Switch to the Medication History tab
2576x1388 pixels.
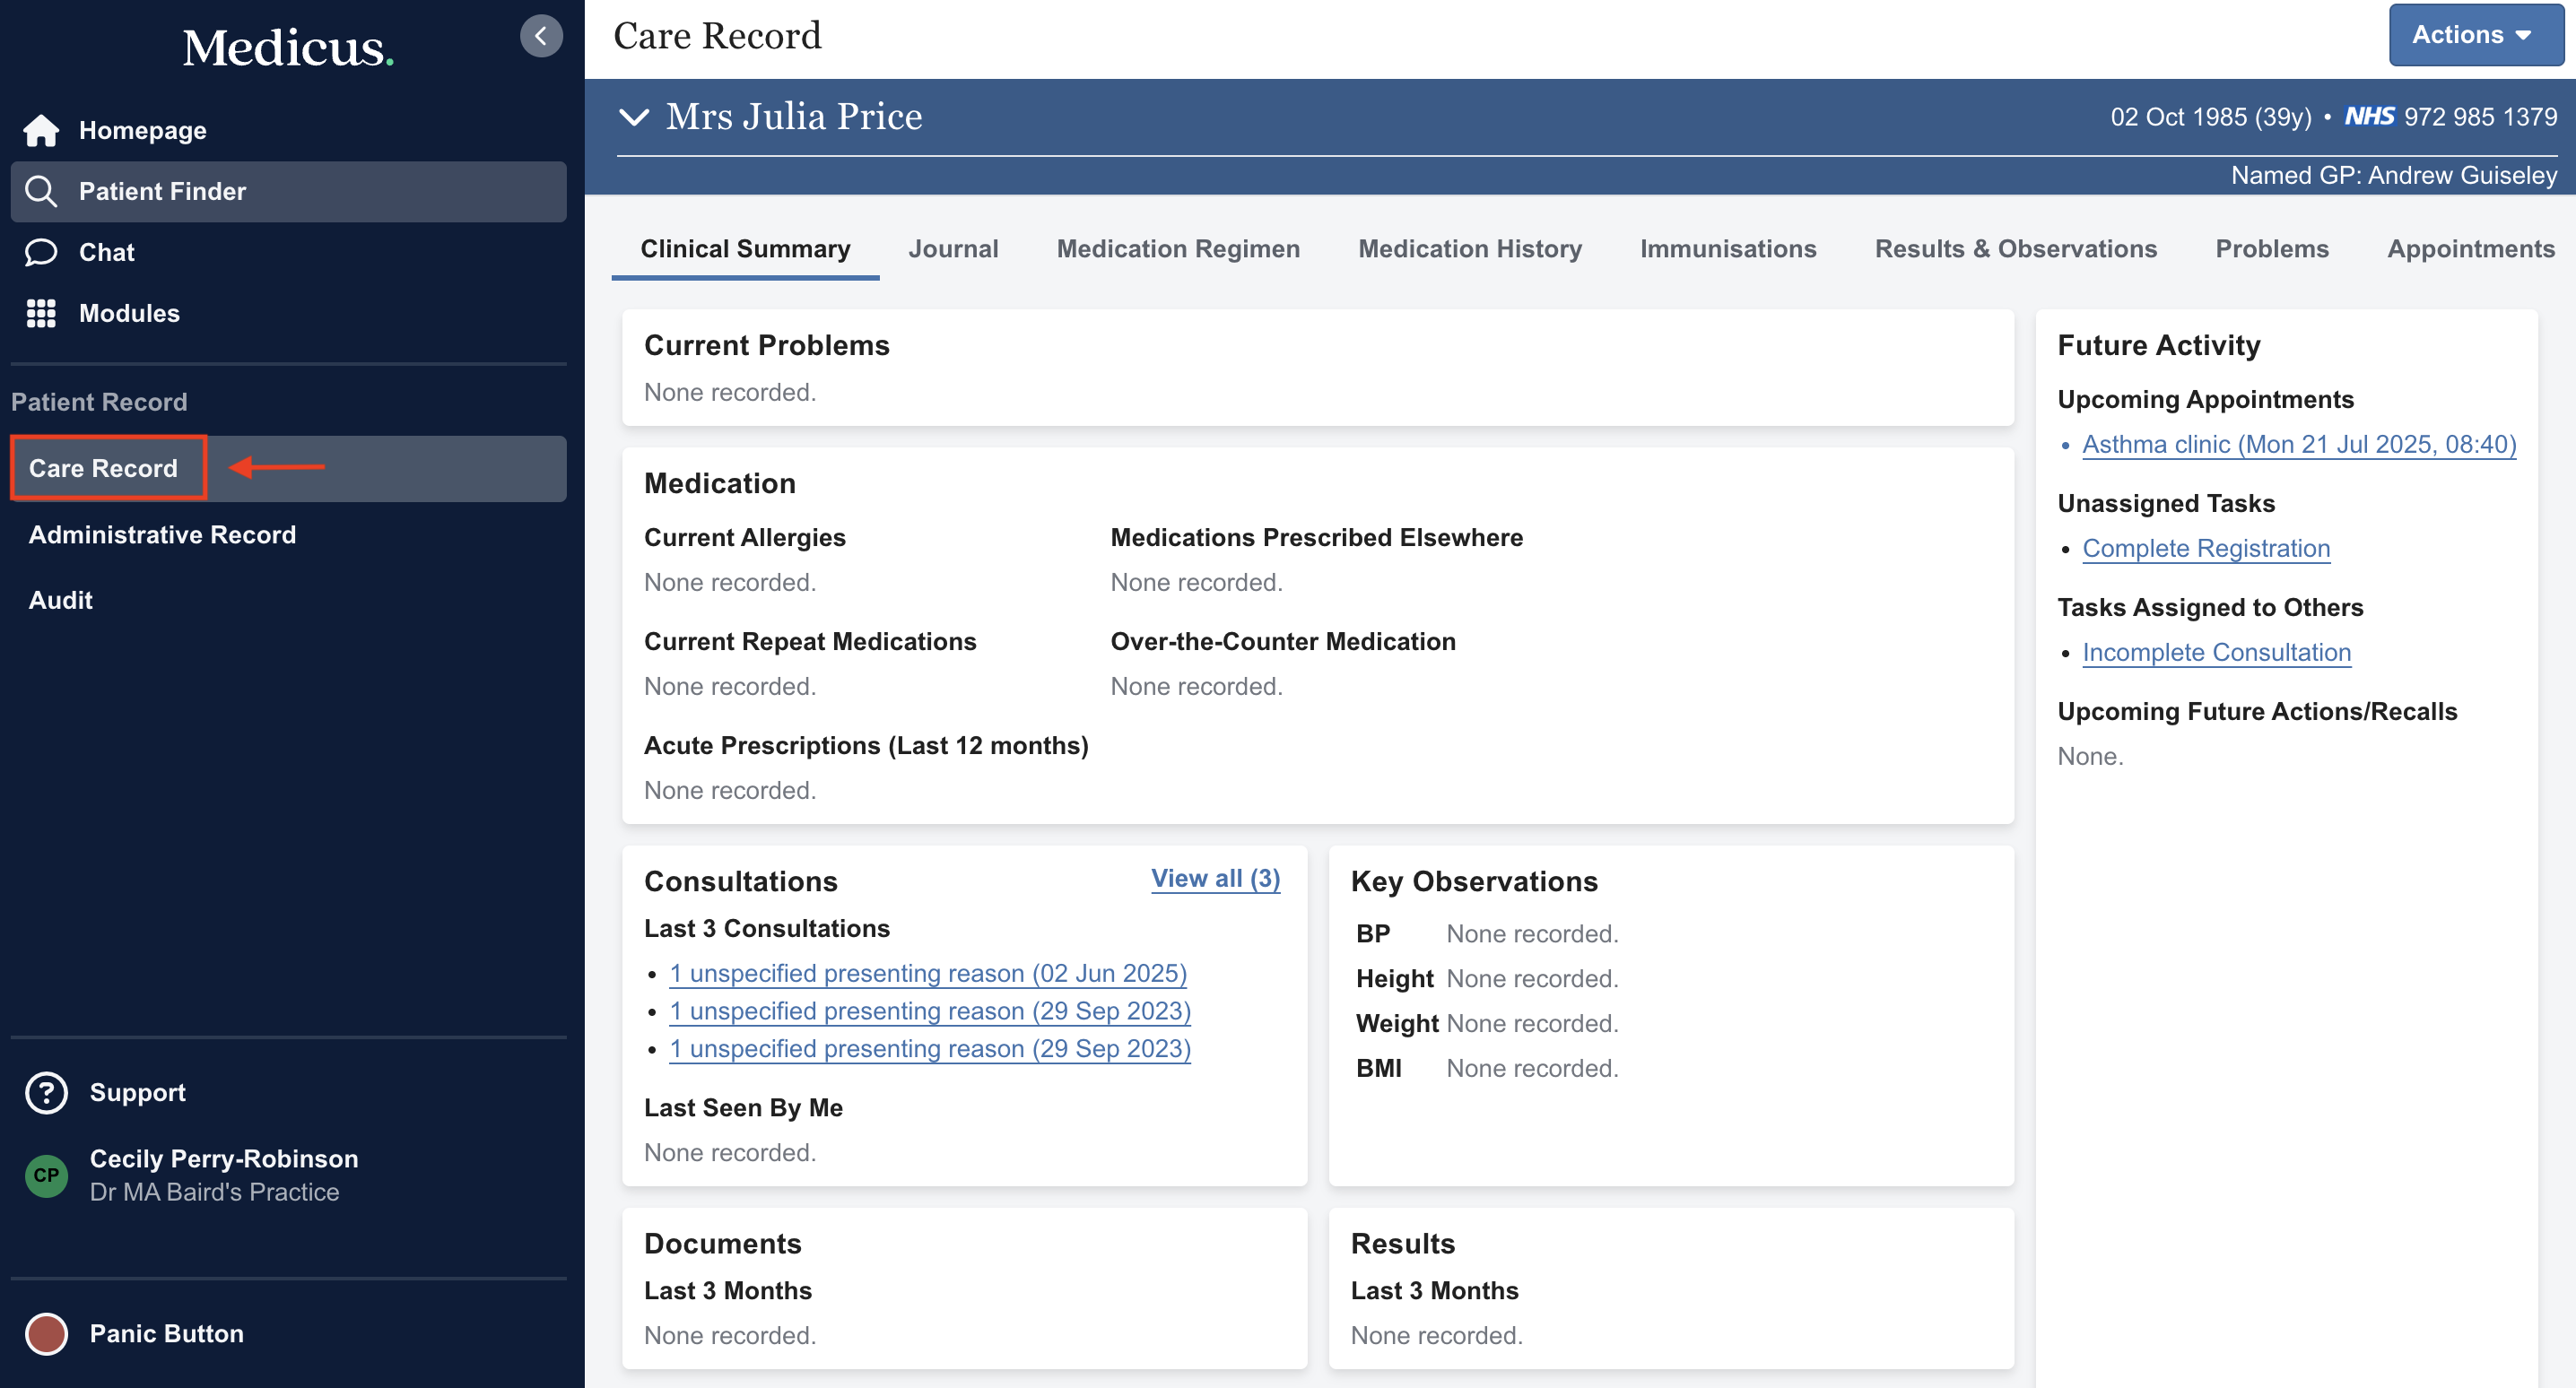click(x=1469, y=249)
